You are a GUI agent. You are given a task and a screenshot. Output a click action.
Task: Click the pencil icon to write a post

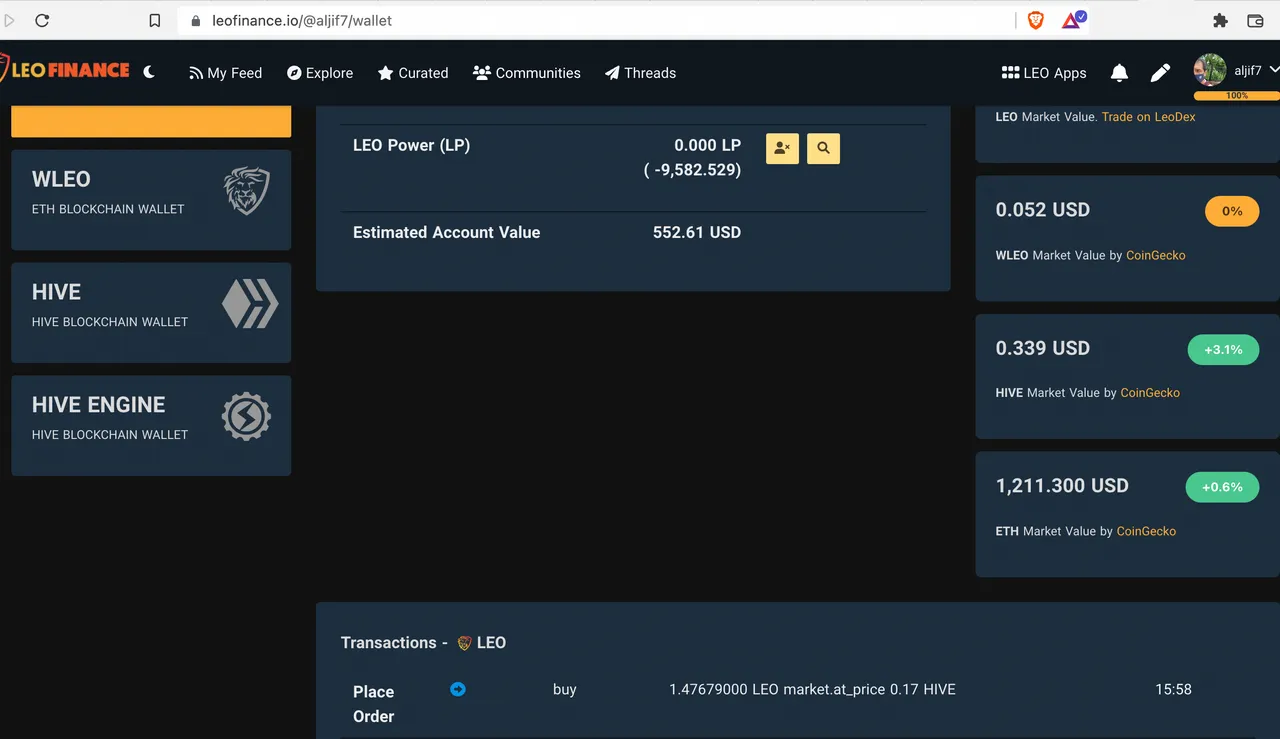tap(1160, 73)
